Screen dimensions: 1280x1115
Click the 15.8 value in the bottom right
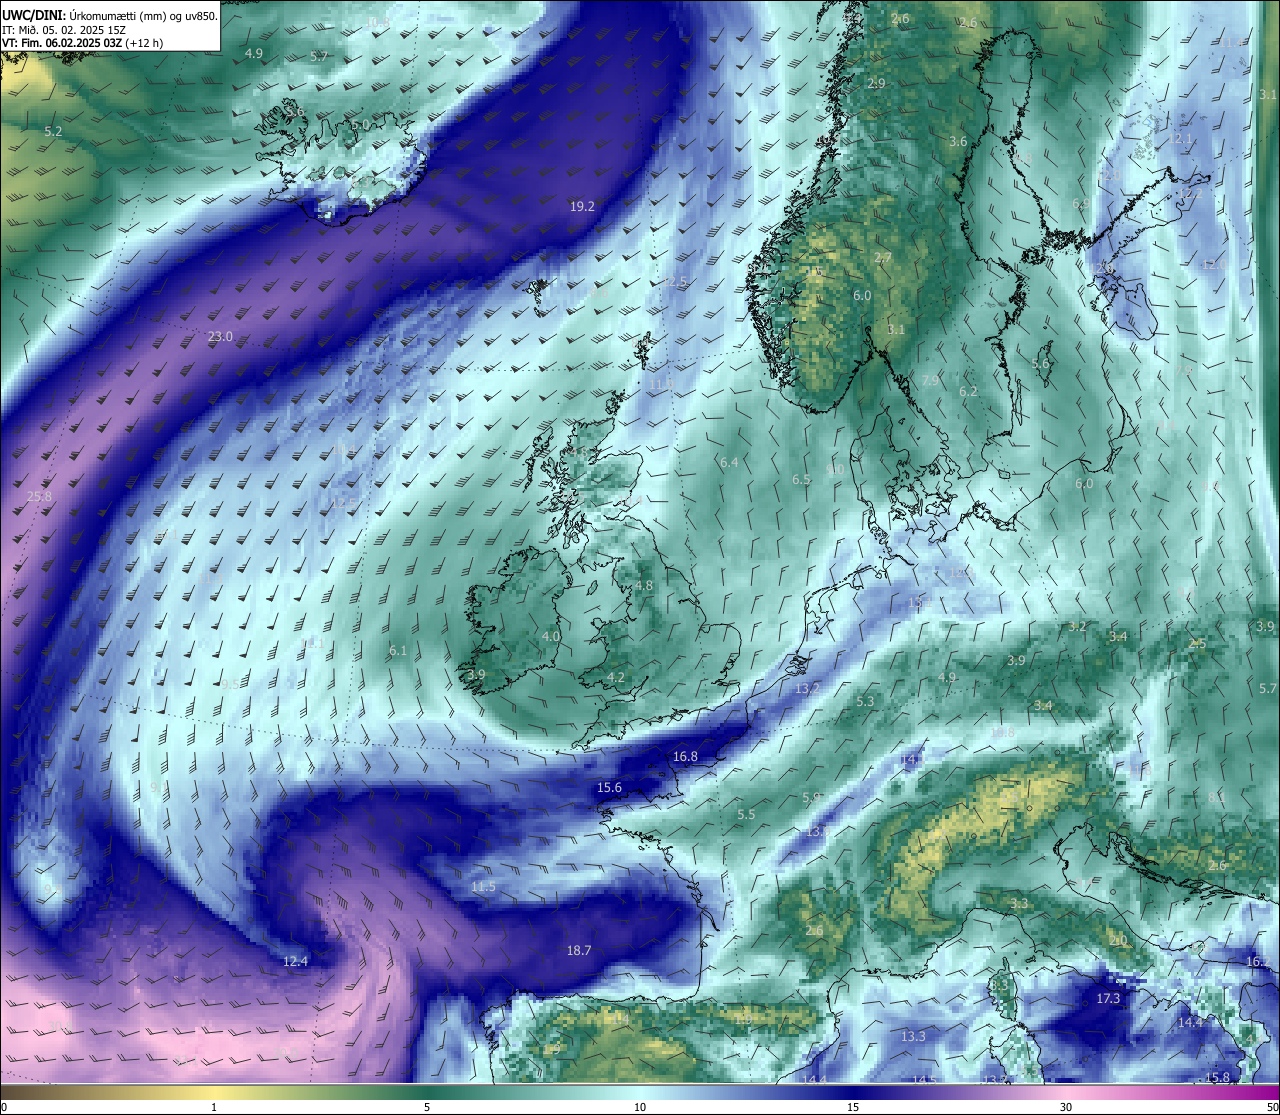pos(1217,1077)
